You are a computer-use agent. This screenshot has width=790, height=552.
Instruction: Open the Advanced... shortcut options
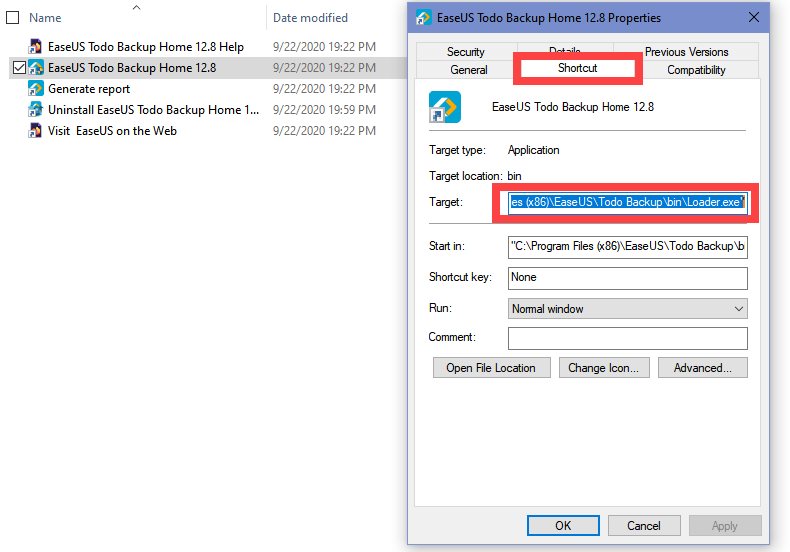pos(702,368)
